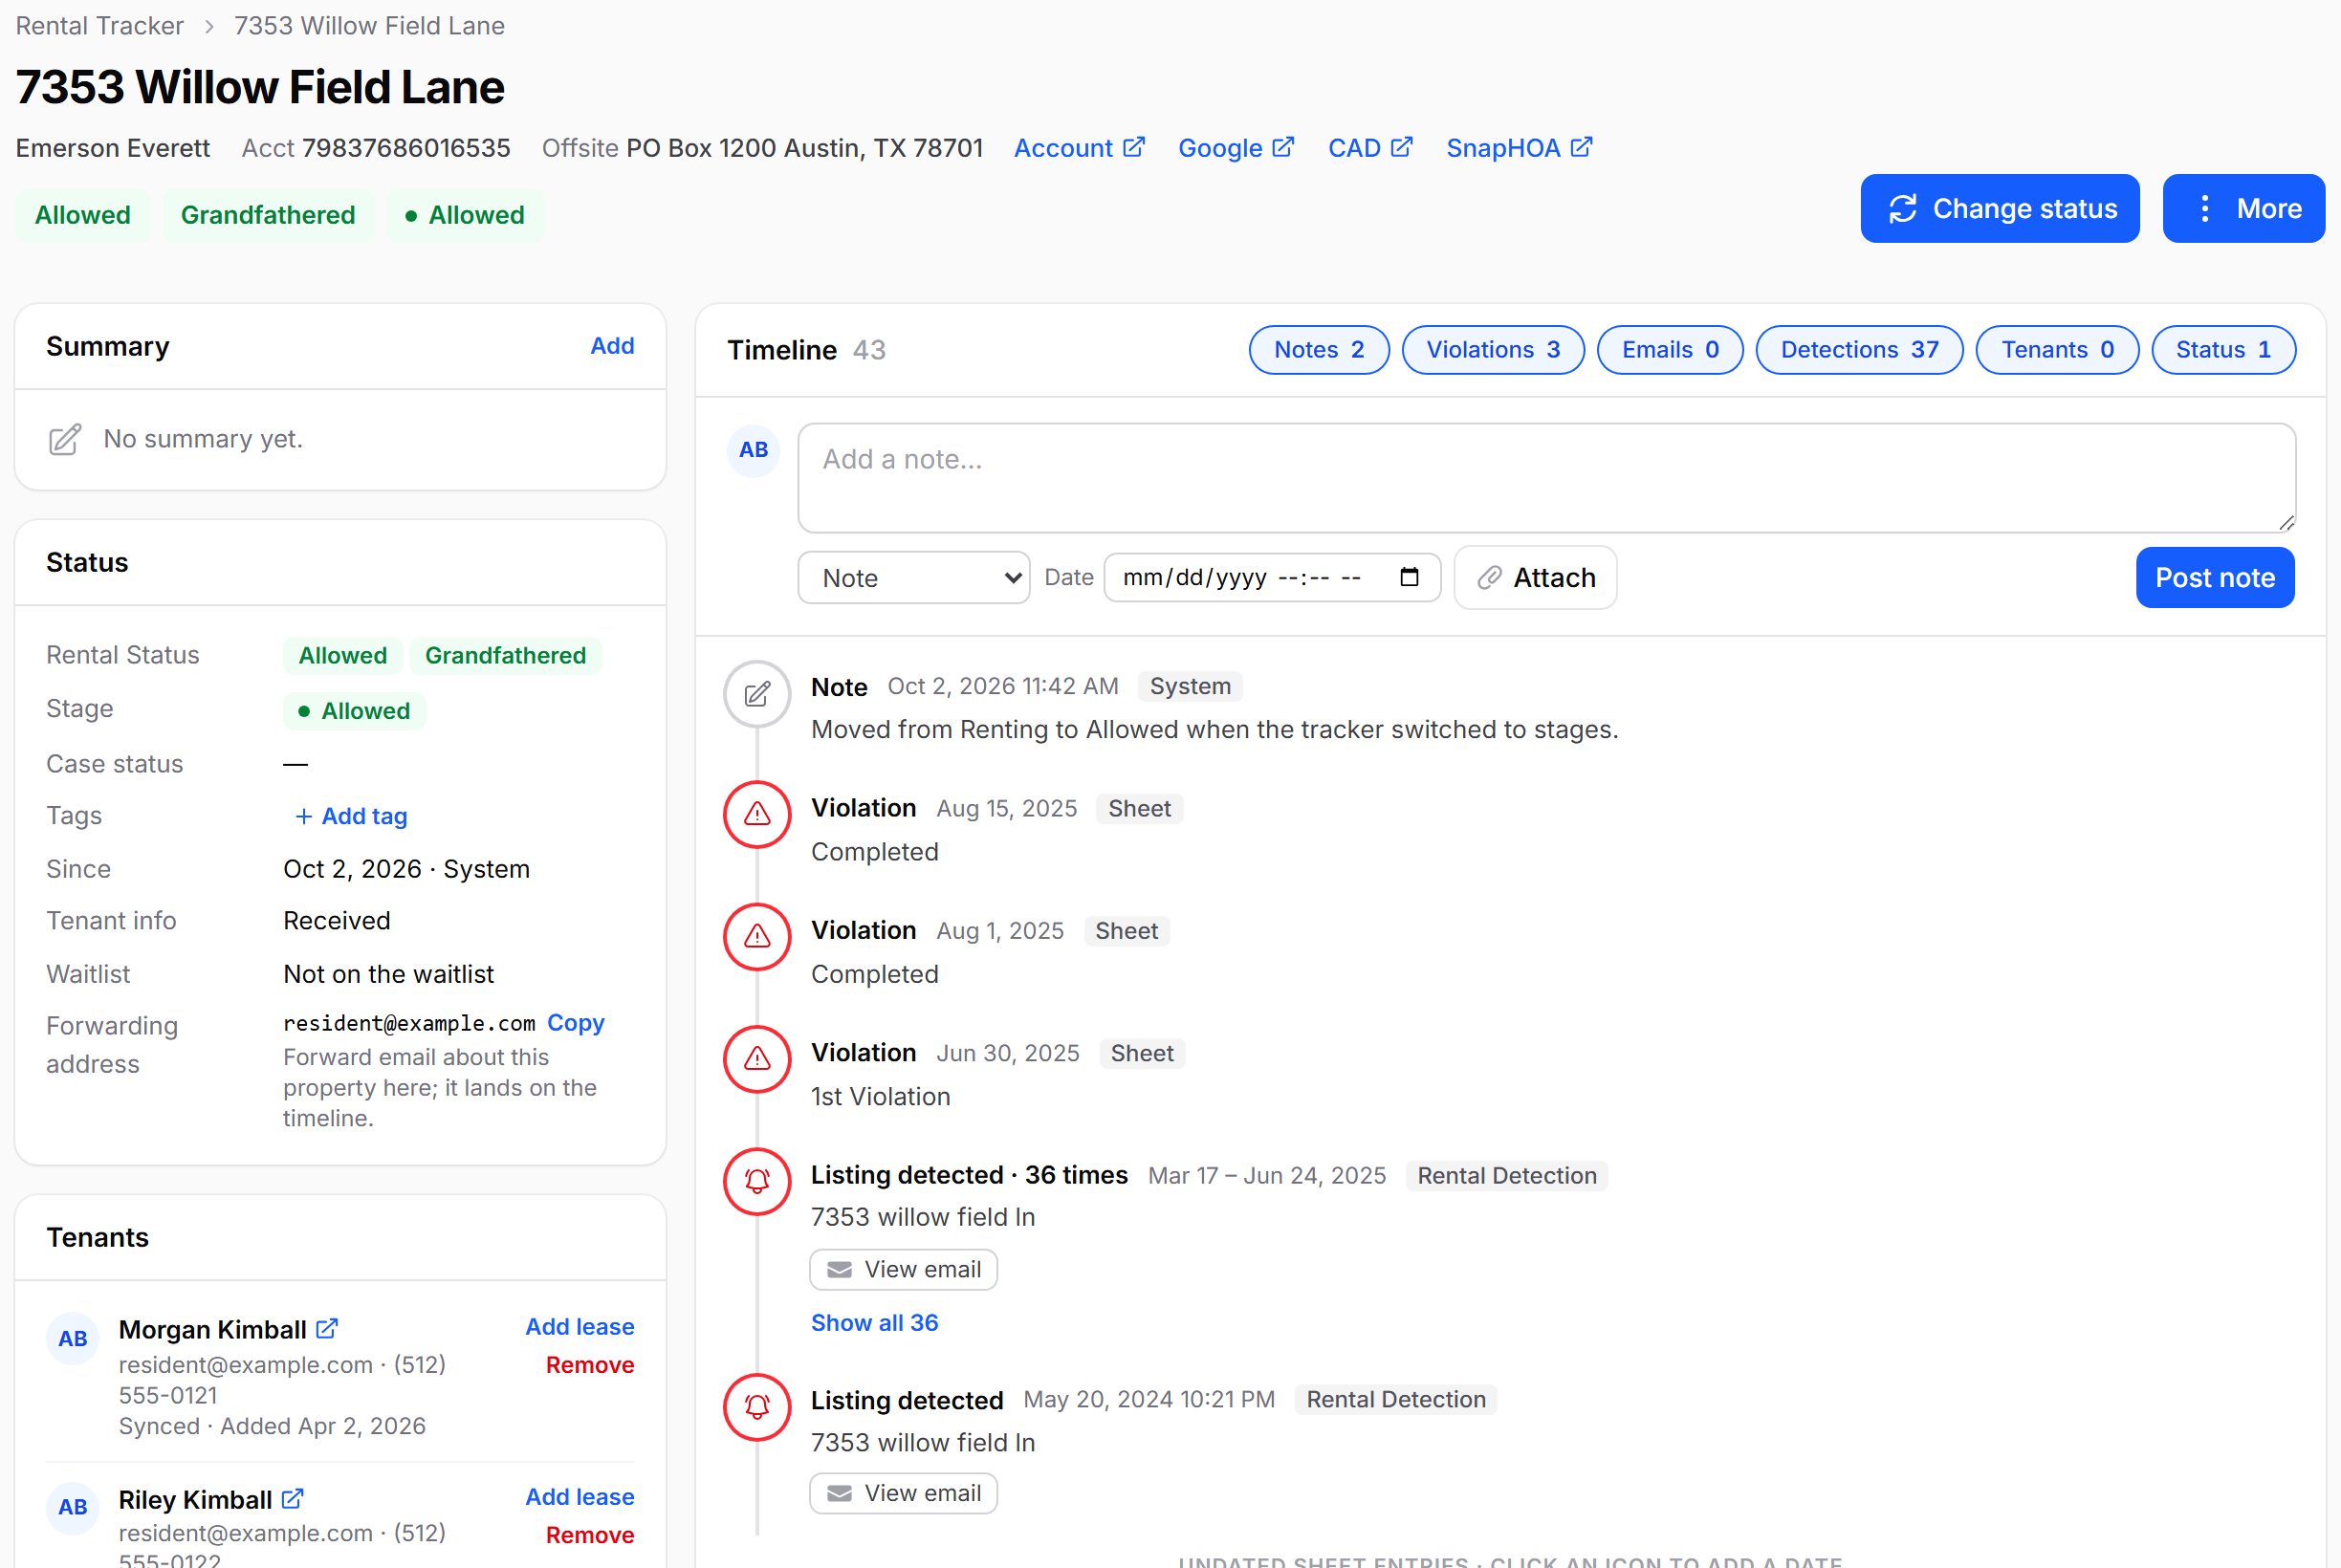Filter timeline by Emails 0
This screenshot has width=2341, height=1568.
[x=1670, y=350]
